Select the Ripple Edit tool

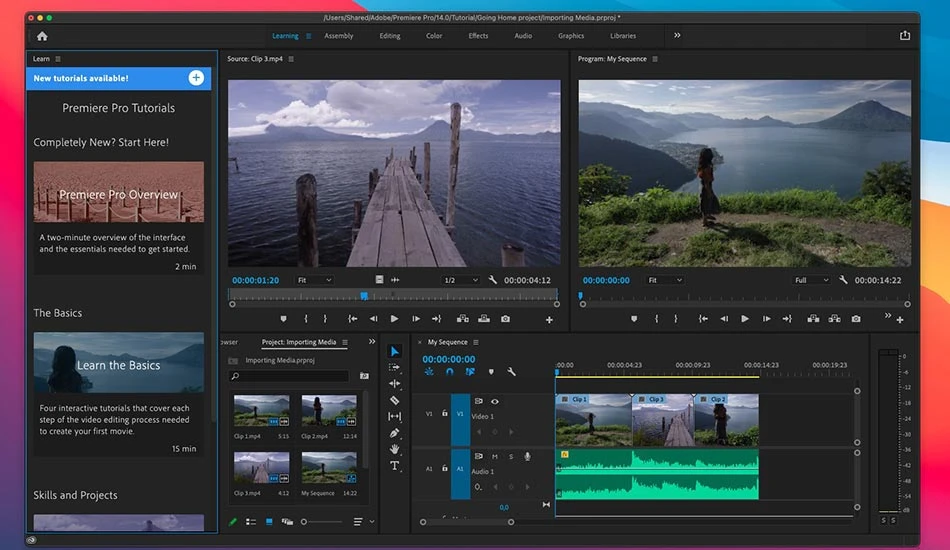coord(394,383)
